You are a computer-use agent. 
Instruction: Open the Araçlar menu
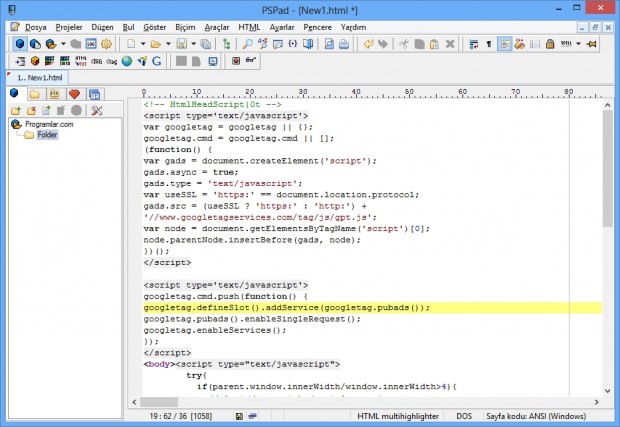[x=217, y=27]
